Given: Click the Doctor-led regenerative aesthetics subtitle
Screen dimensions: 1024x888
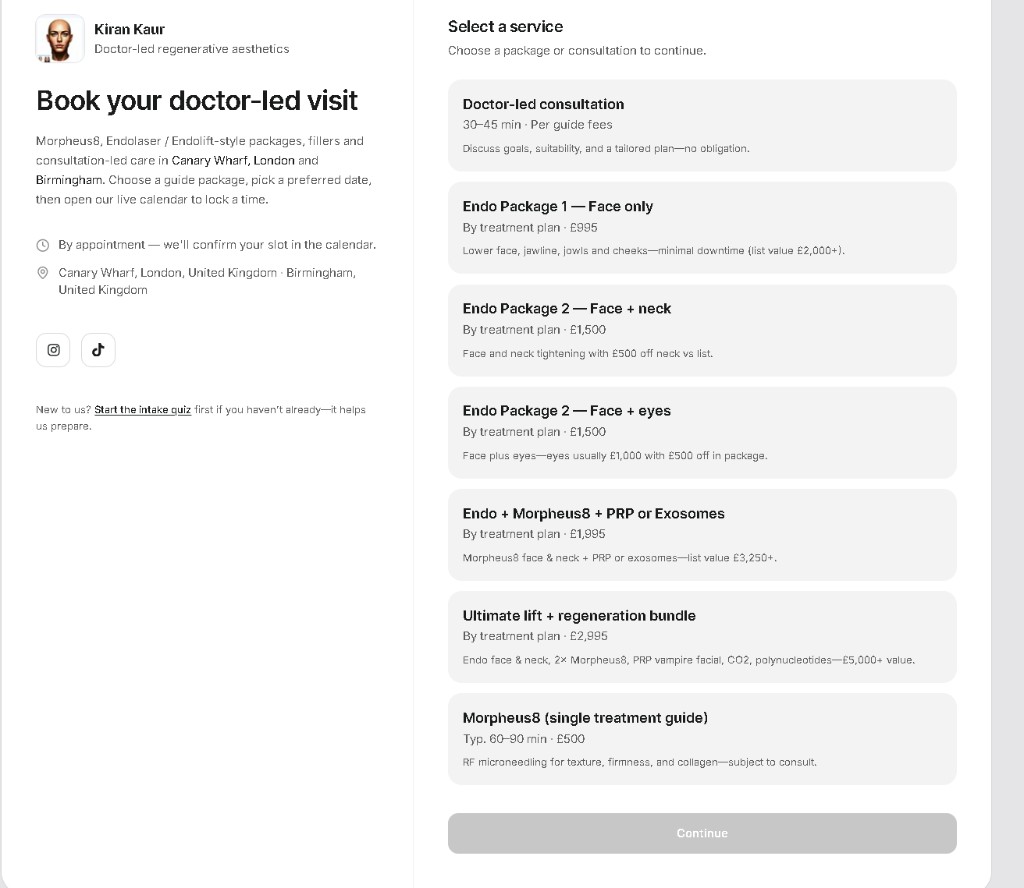Looking at the screenshot, I should click(191, 49).
